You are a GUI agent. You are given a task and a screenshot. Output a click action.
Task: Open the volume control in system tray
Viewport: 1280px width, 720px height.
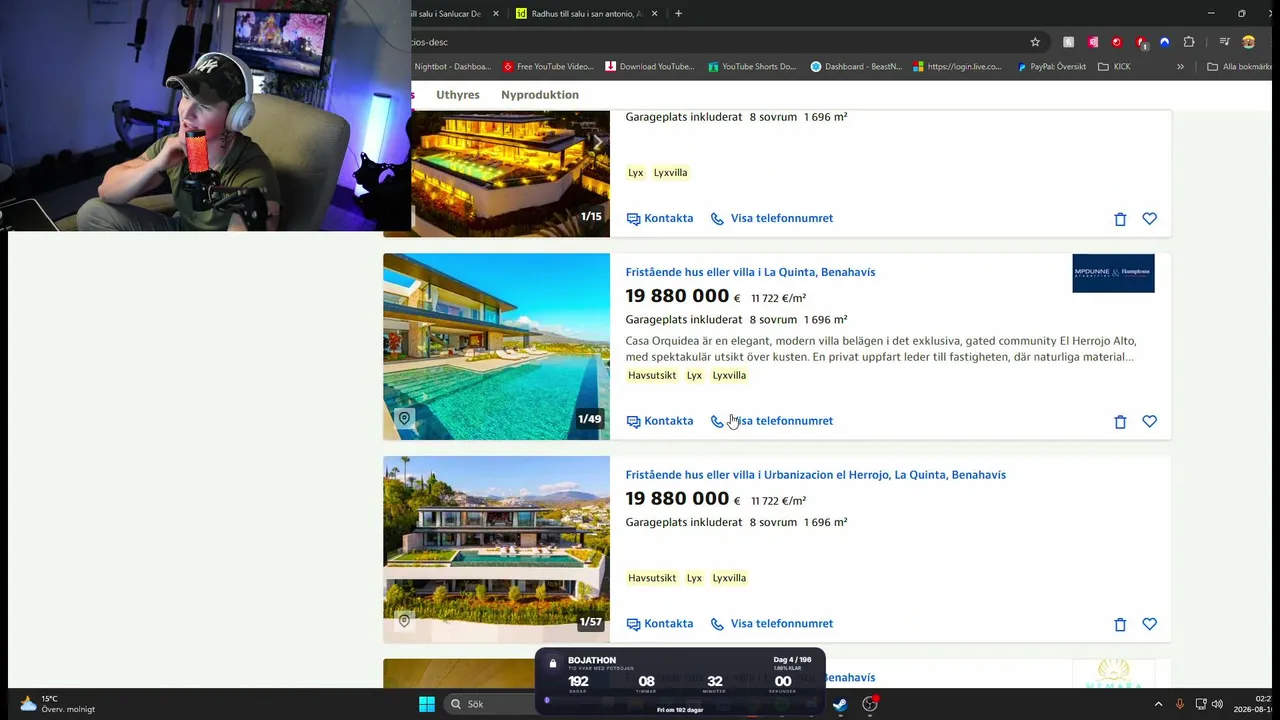pyautogui.click(x=1217, y=704)
